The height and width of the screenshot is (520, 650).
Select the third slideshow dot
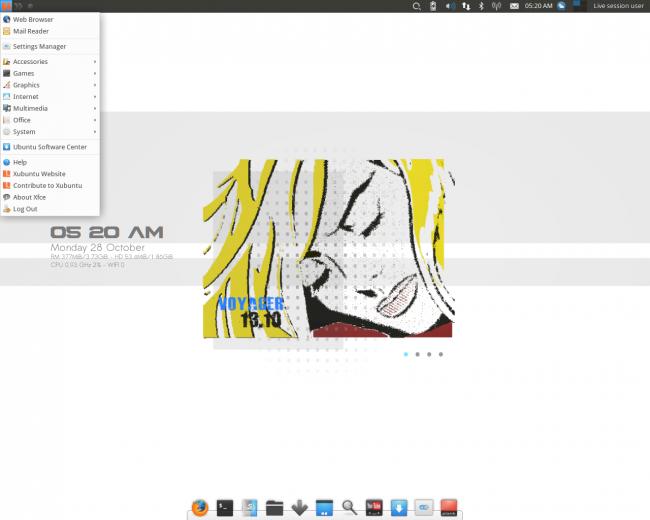pos(429,354)
